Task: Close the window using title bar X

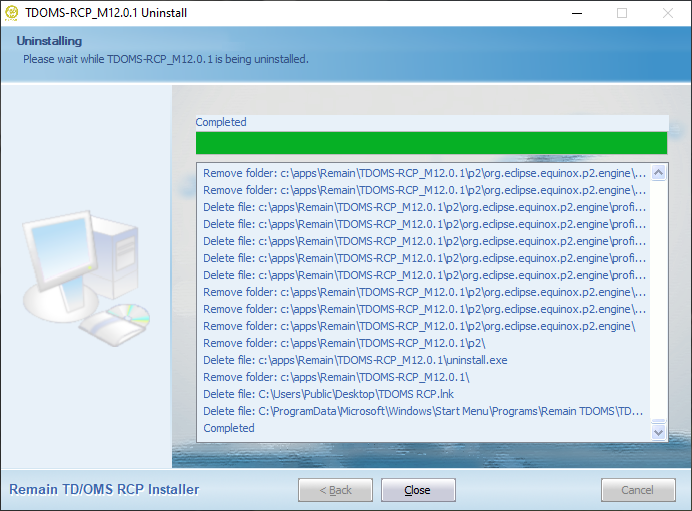Action: coord(667,13)
